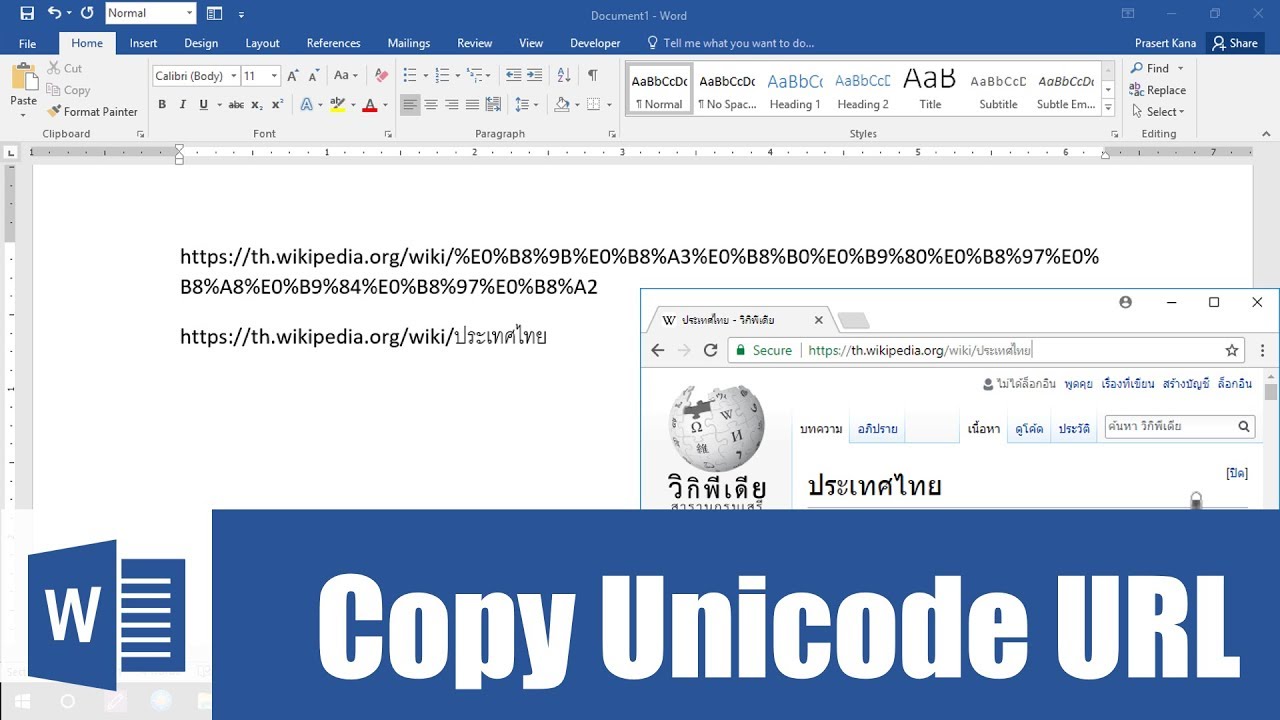Apply borders with the borders icon
Image resolution: width=1280 pixels, height=720 pixels.
click(x=594, y=104)
